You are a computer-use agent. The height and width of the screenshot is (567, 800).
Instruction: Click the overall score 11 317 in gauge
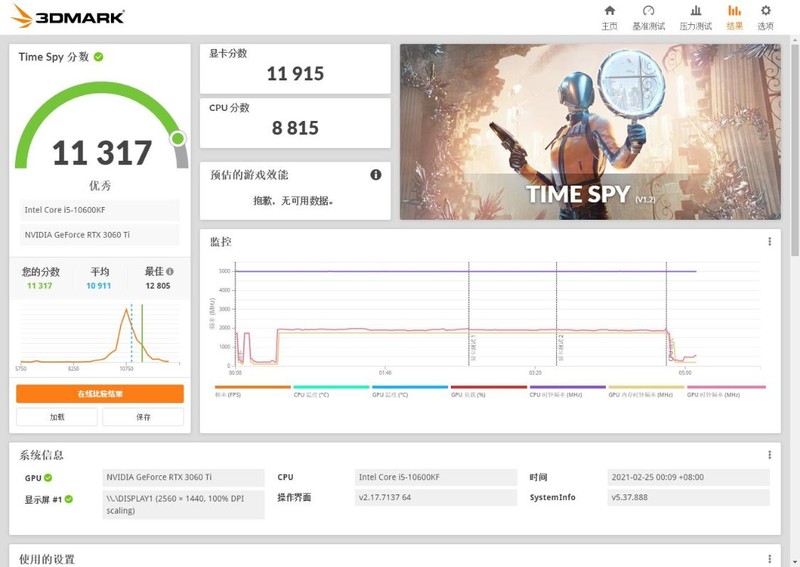pyautogui.click(x=102, y=153)
